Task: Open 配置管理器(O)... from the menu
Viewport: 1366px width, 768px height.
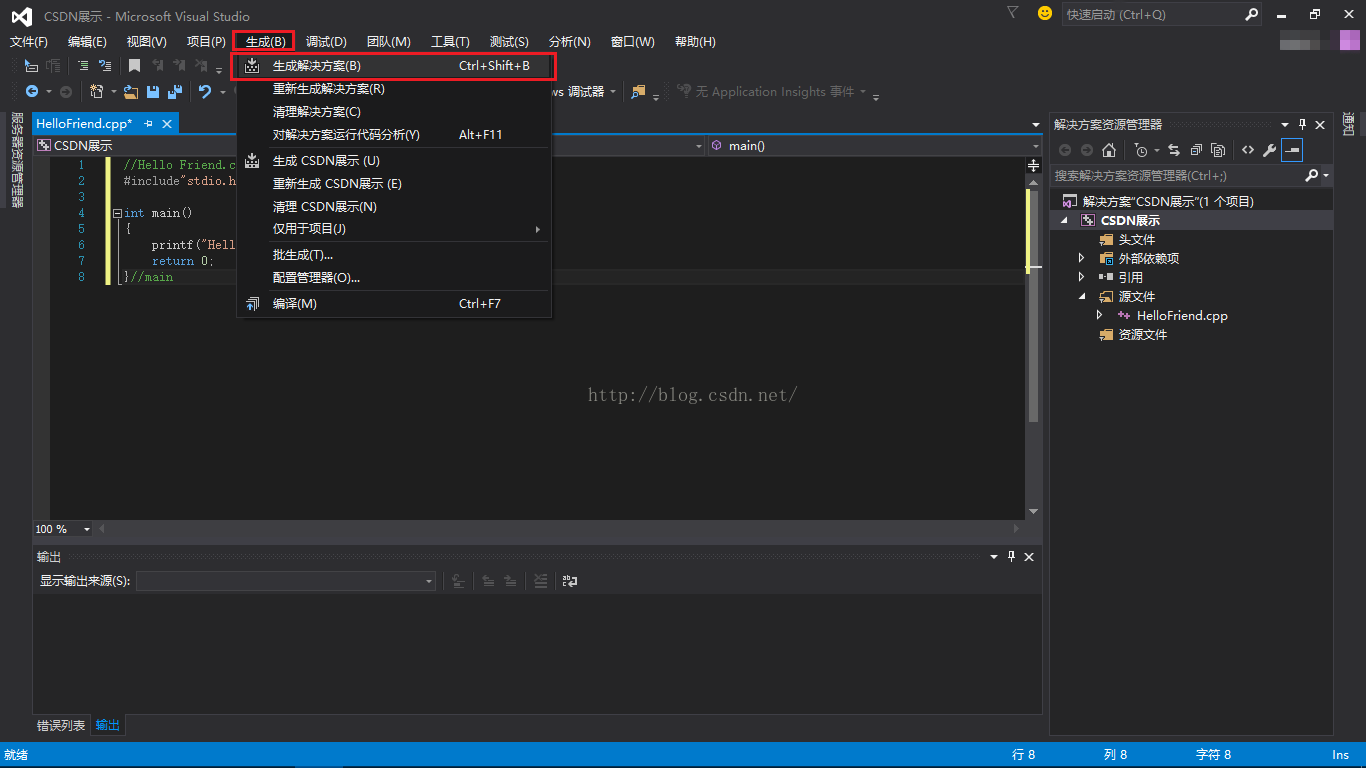Action: click(393, 278)
